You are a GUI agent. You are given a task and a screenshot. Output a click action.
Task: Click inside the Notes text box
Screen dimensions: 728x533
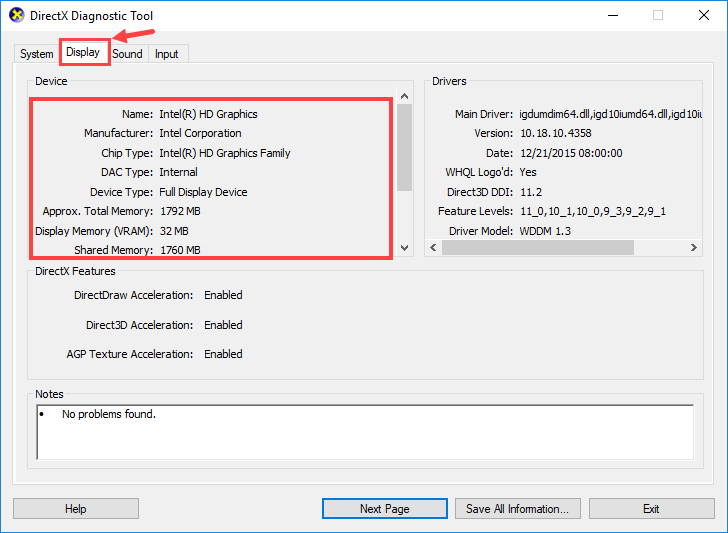click(x=365, y=432)
